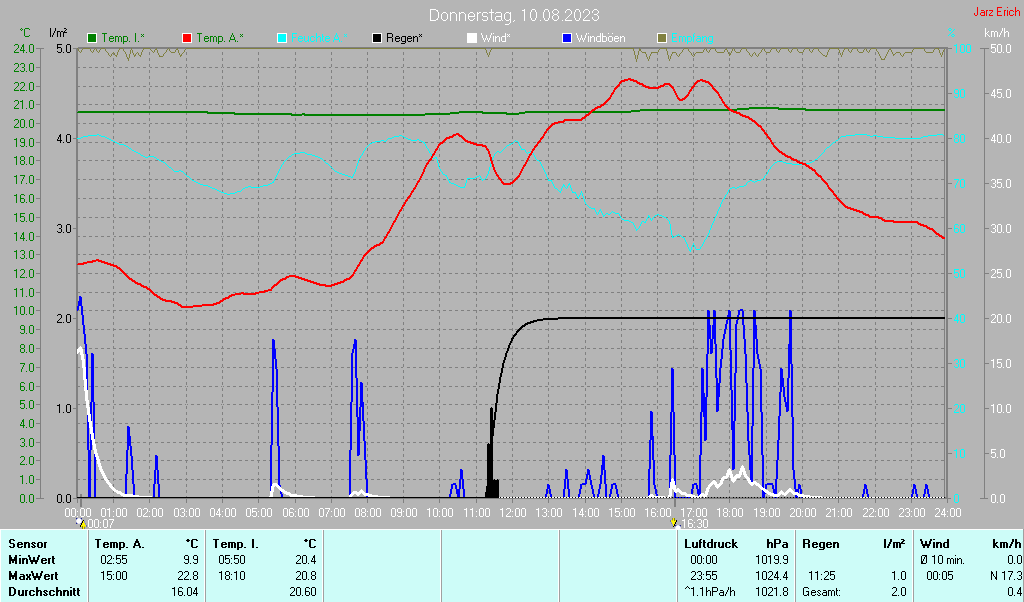Screen dimensions: 1024x602
Task: Click the time '05:50' in the Temp. I. column
Action: pos(232,560)
